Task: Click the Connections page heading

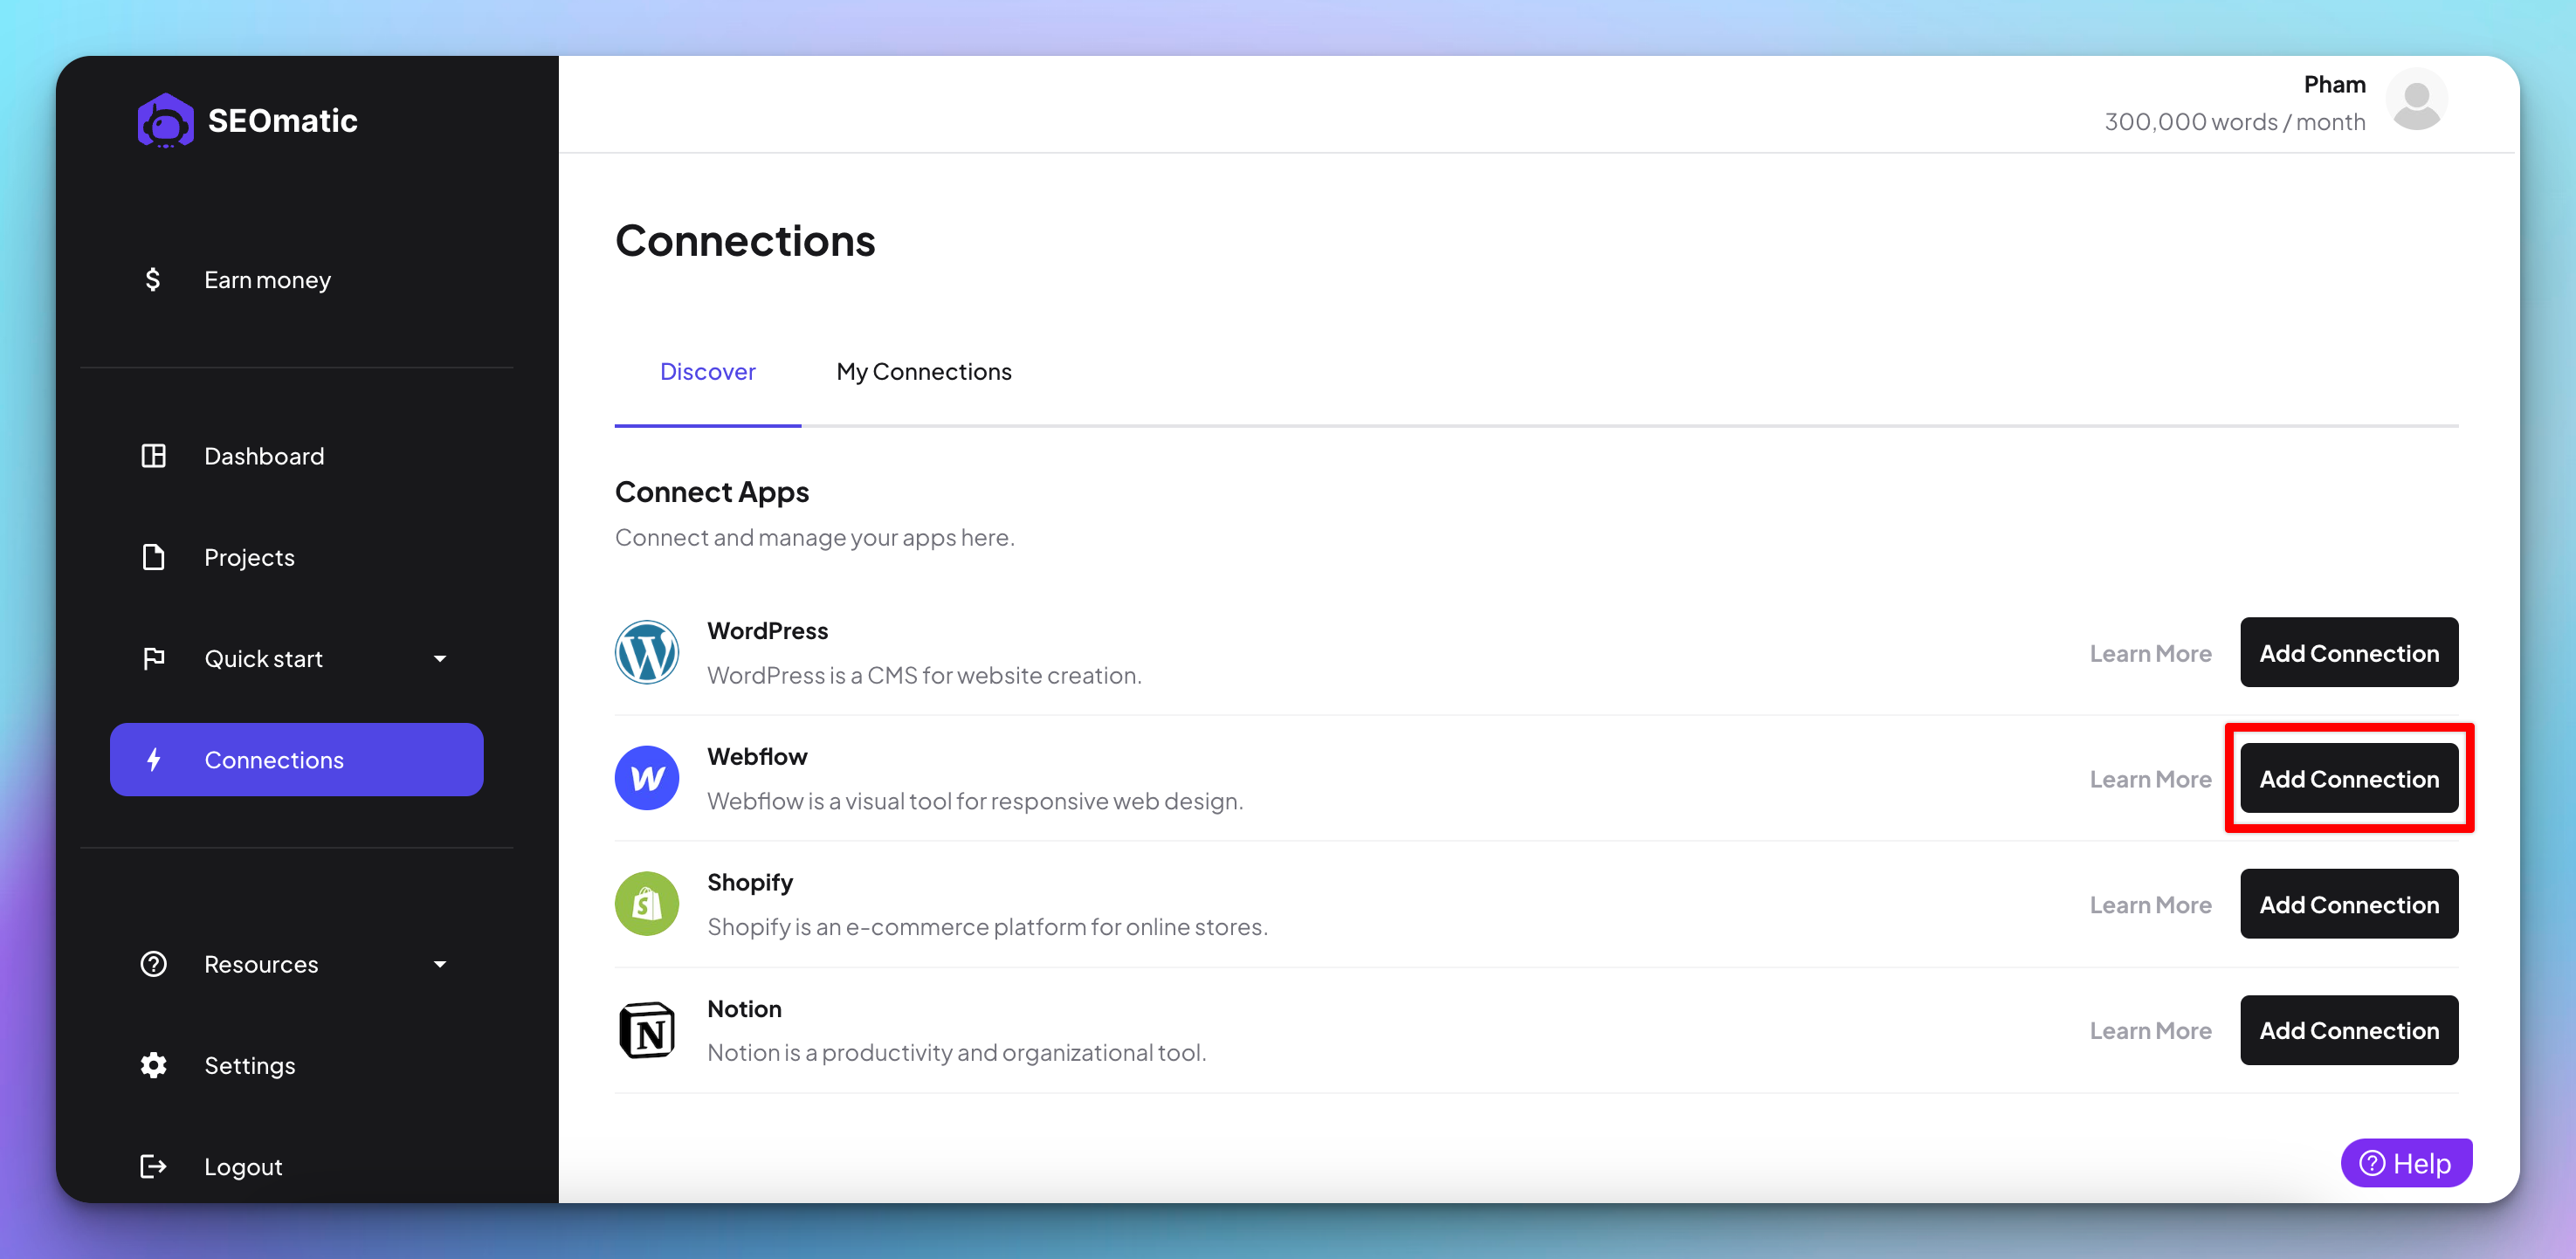Action: (745, 241)
